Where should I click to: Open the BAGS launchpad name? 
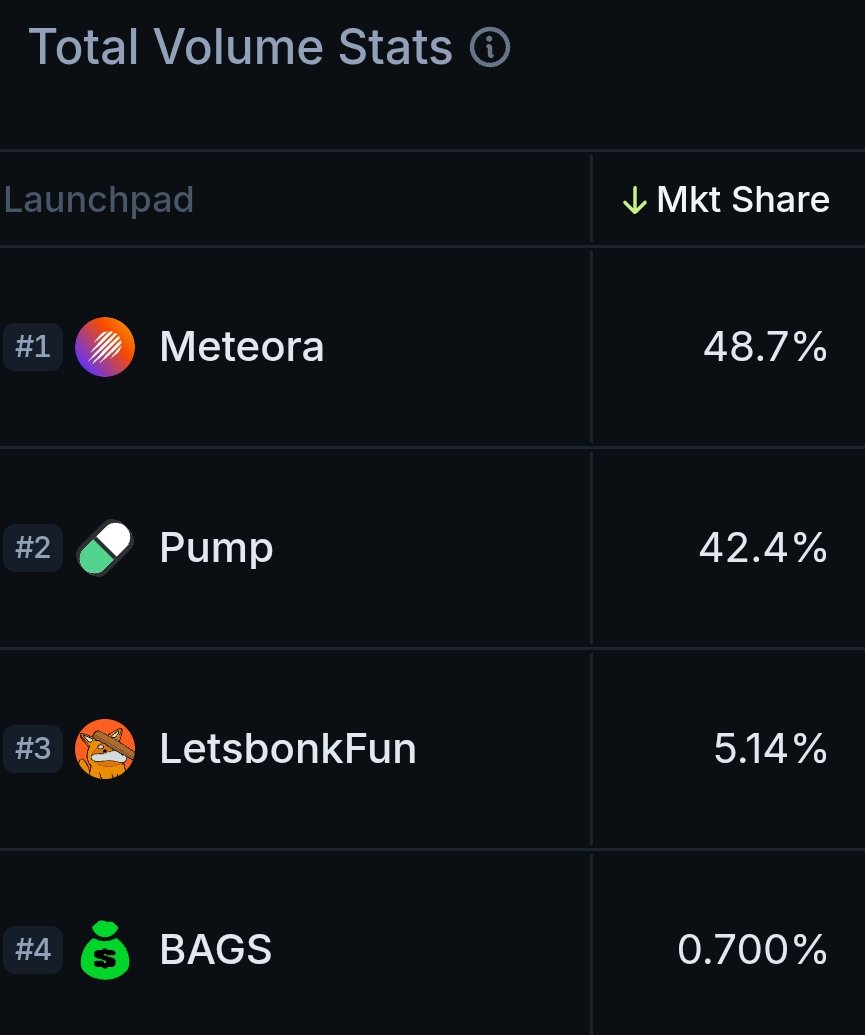click(215, 950)
